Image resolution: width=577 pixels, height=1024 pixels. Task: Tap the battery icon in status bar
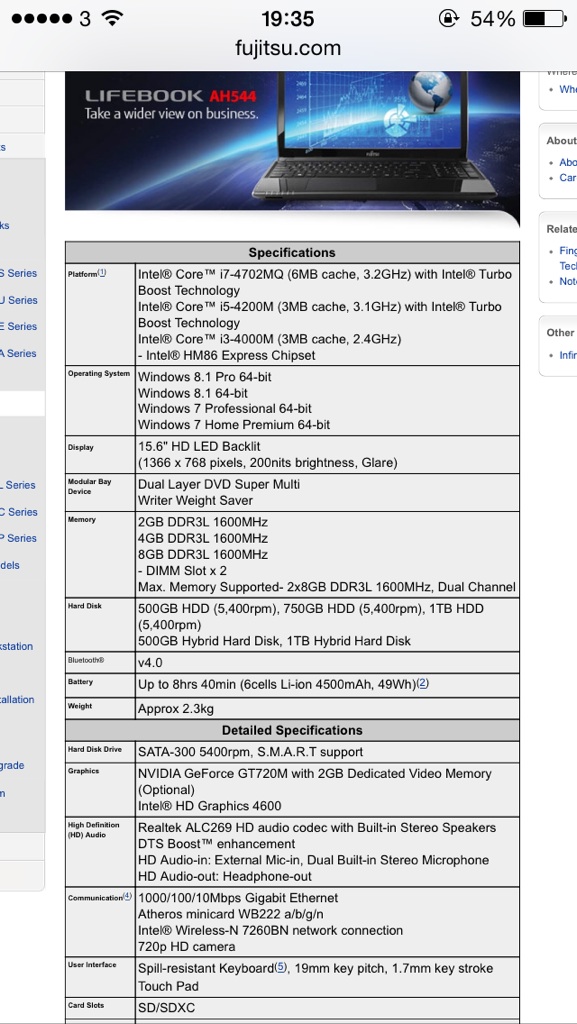pyautogui.click(x=545, y=19)
